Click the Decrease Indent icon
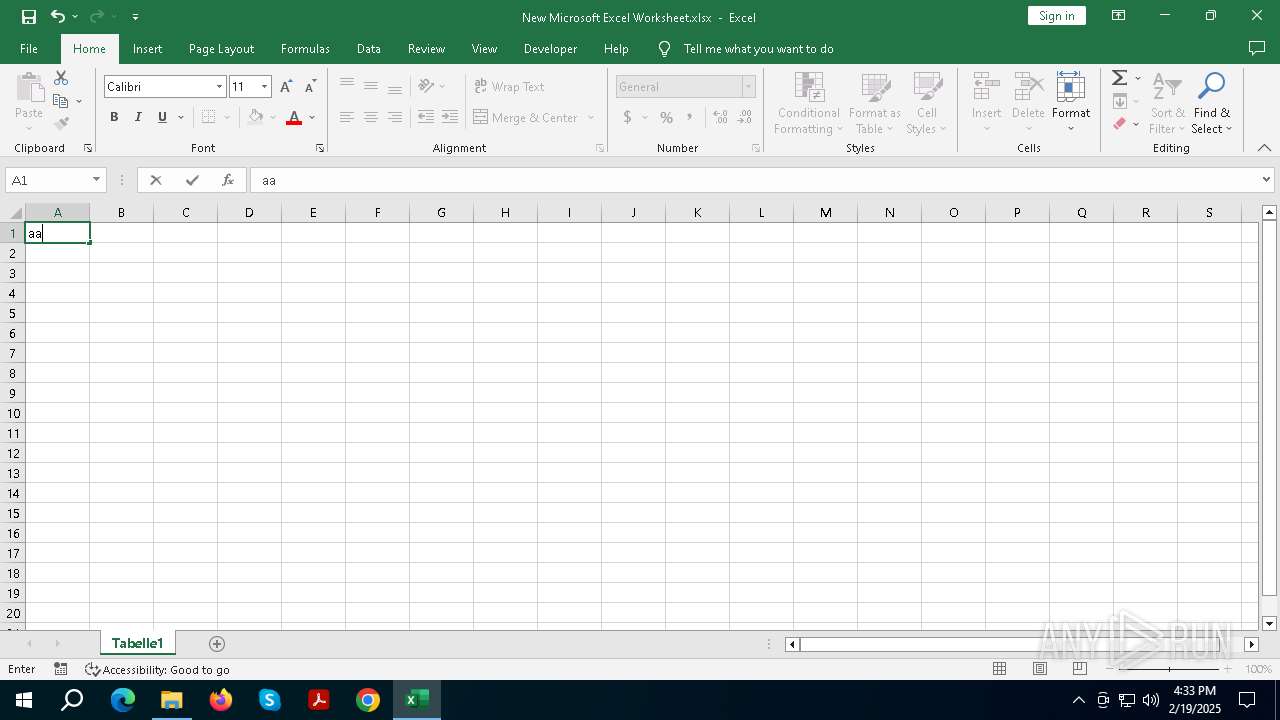1280x720 pixels. 426,117
